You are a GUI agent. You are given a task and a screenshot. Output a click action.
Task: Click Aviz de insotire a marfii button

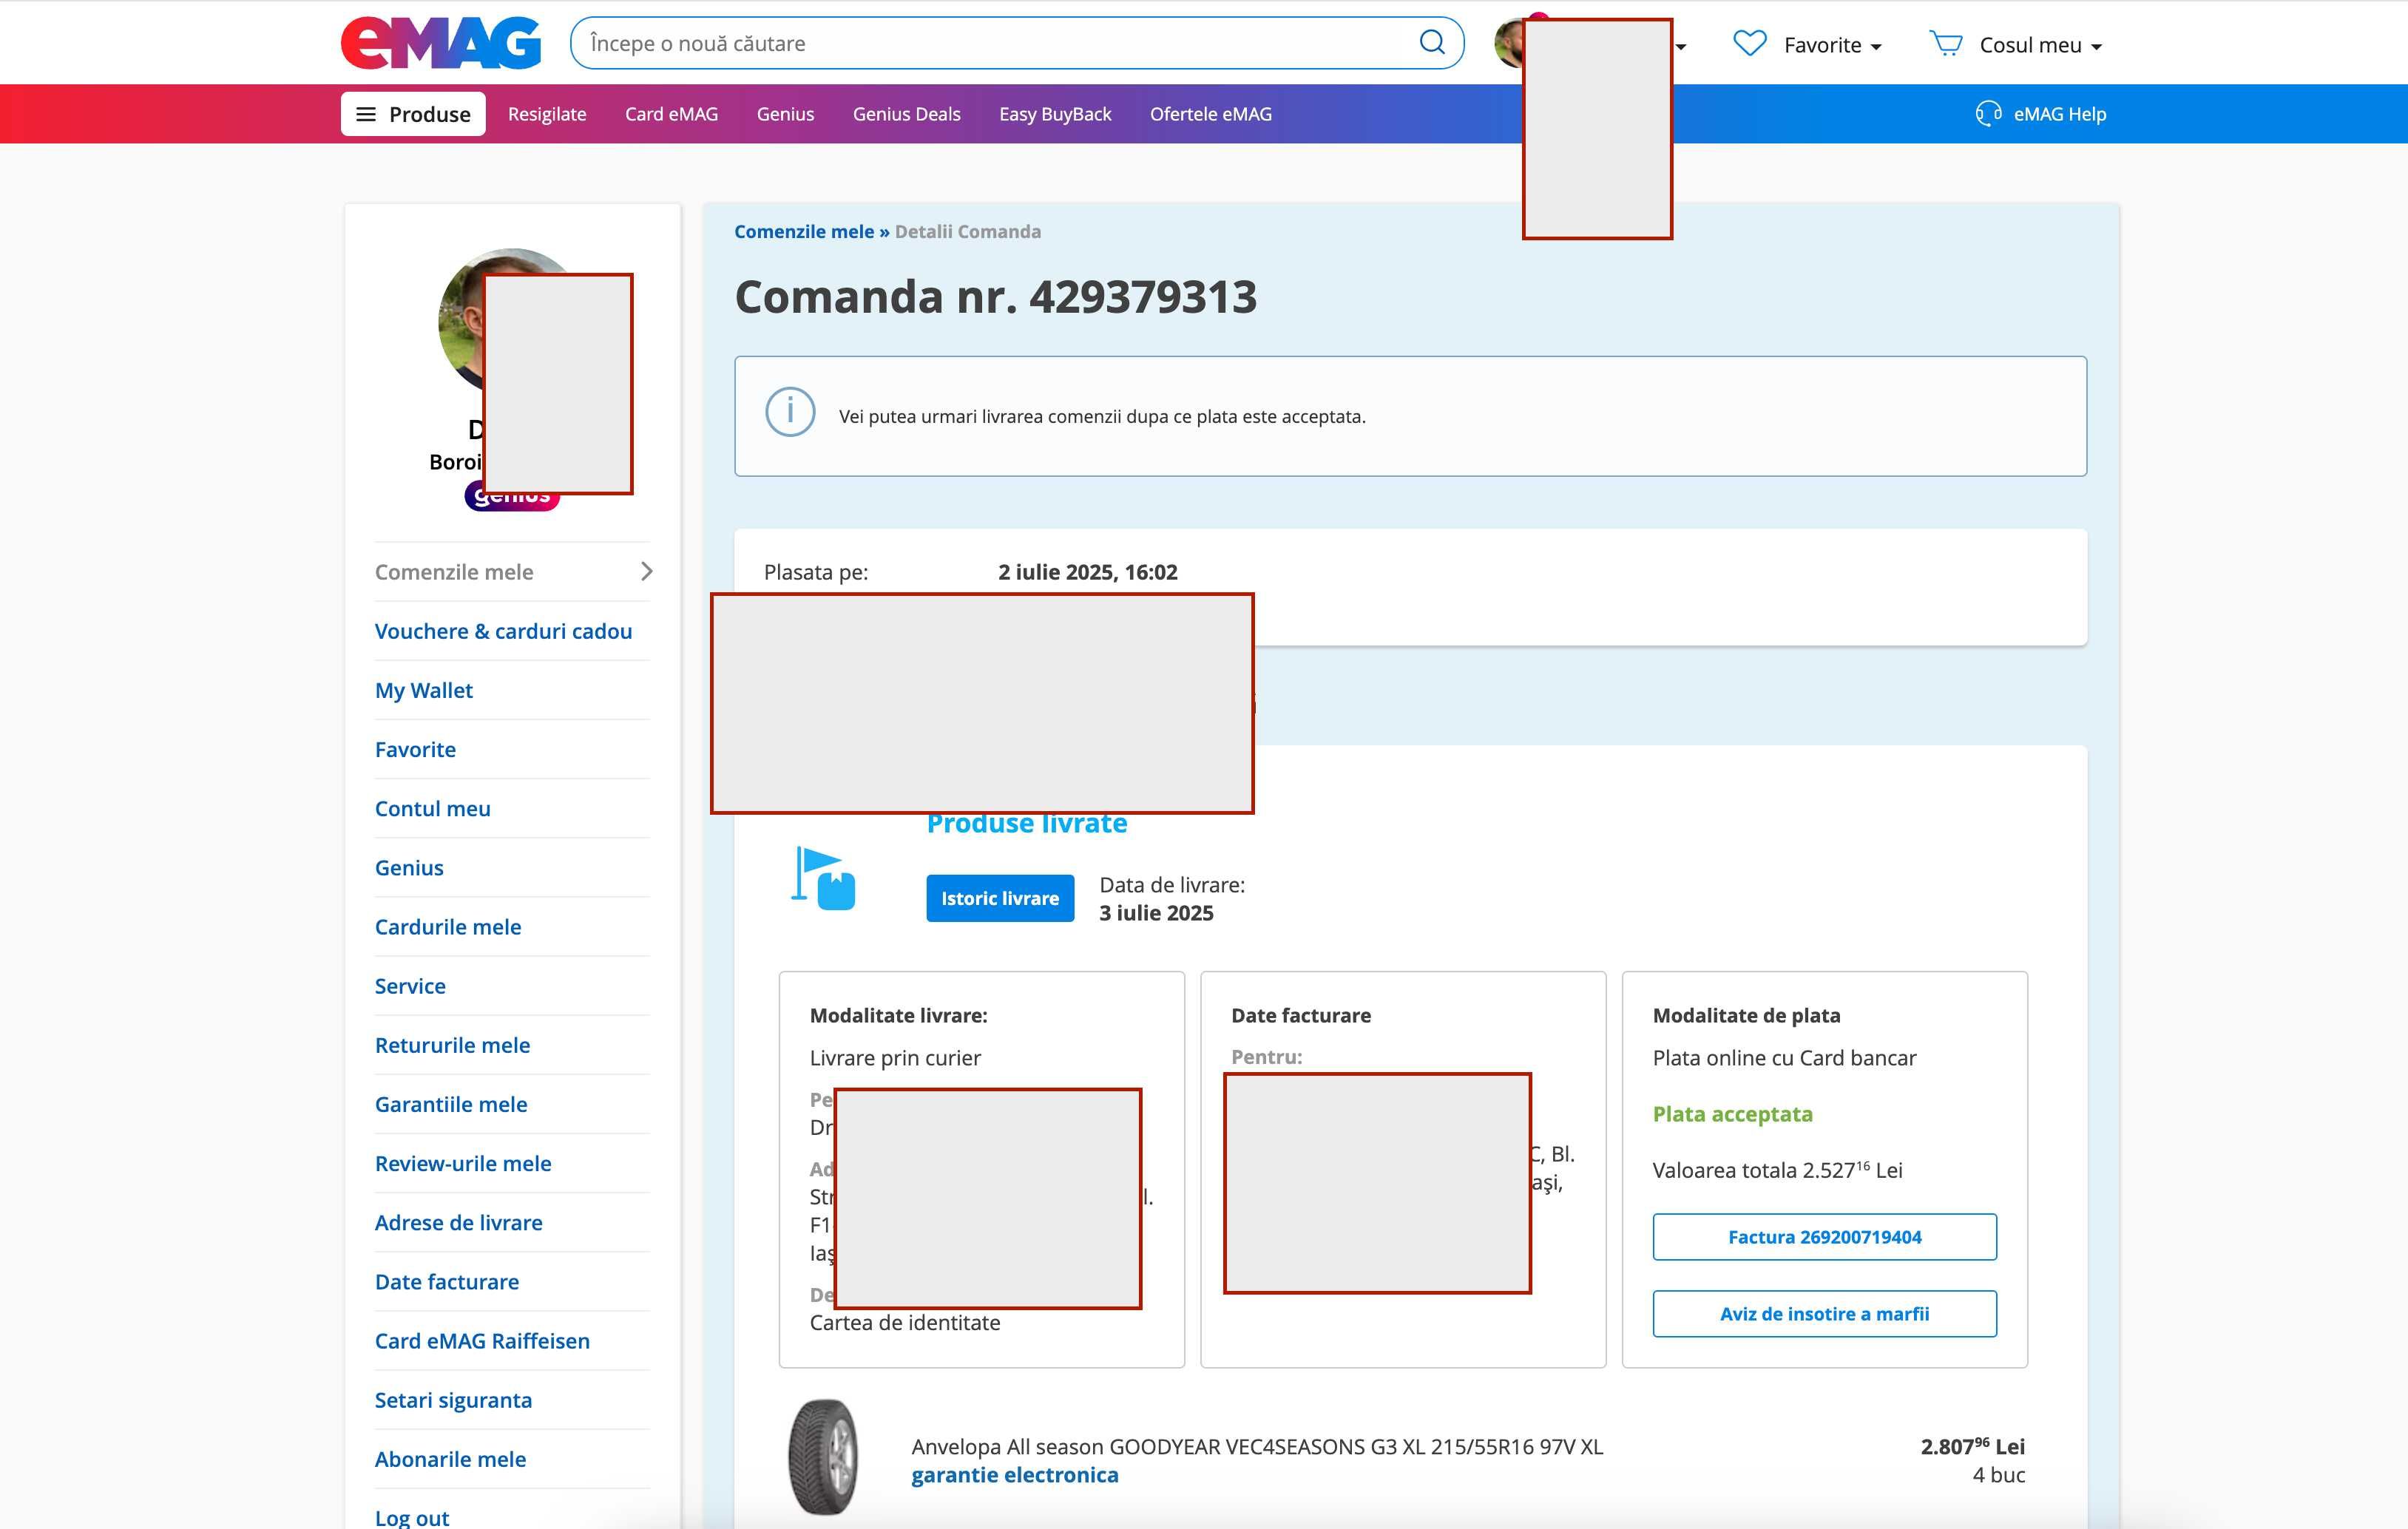pos(1824,1314)
